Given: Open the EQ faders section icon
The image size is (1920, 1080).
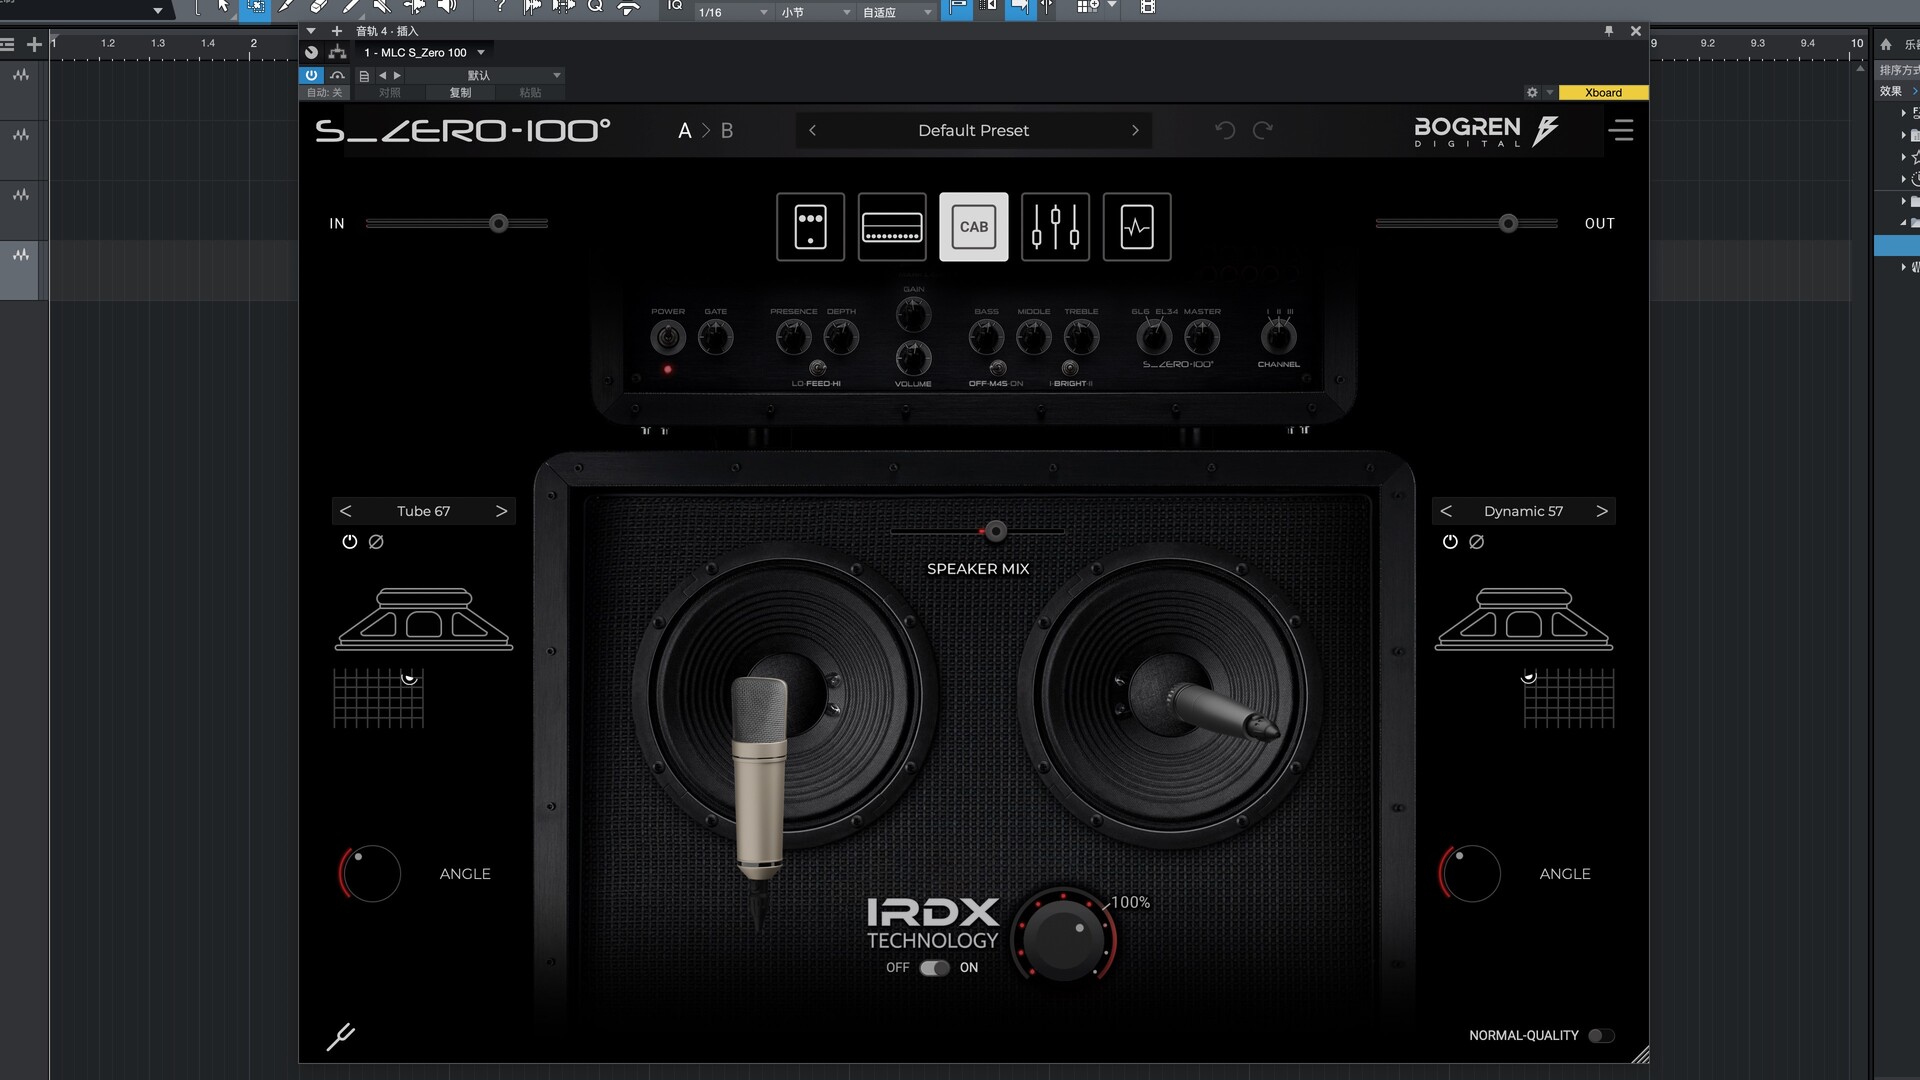Looking at the screenshot, I should pos(1055,227).
